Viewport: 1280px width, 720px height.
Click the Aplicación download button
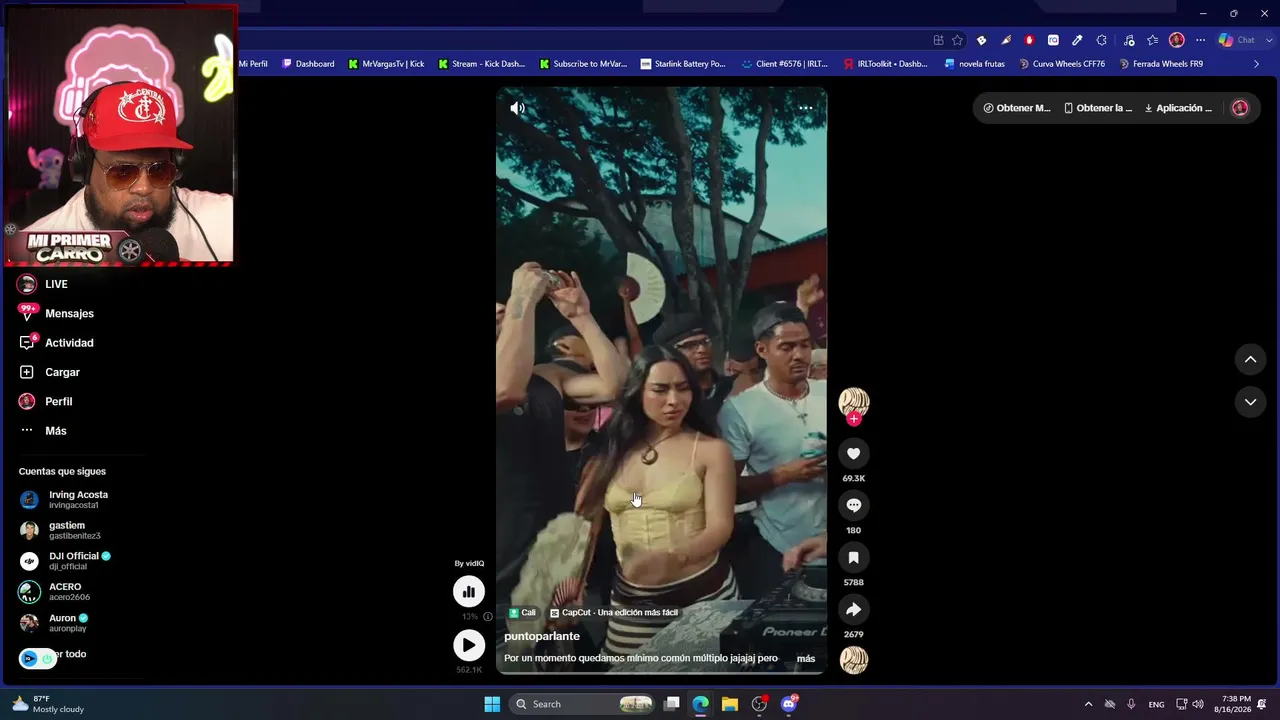(x=1178, y=108)
